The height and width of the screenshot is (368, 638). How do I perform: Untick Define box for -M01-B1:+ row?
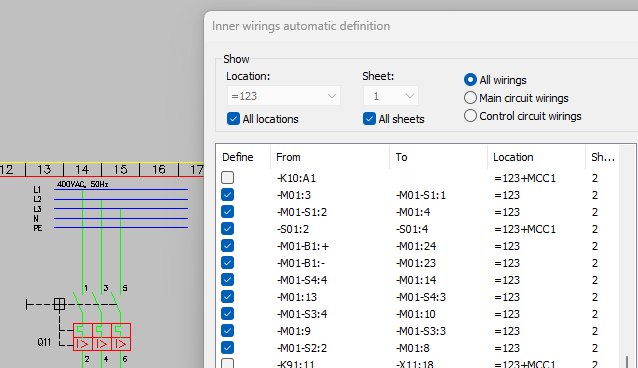[x=227, y=246]
